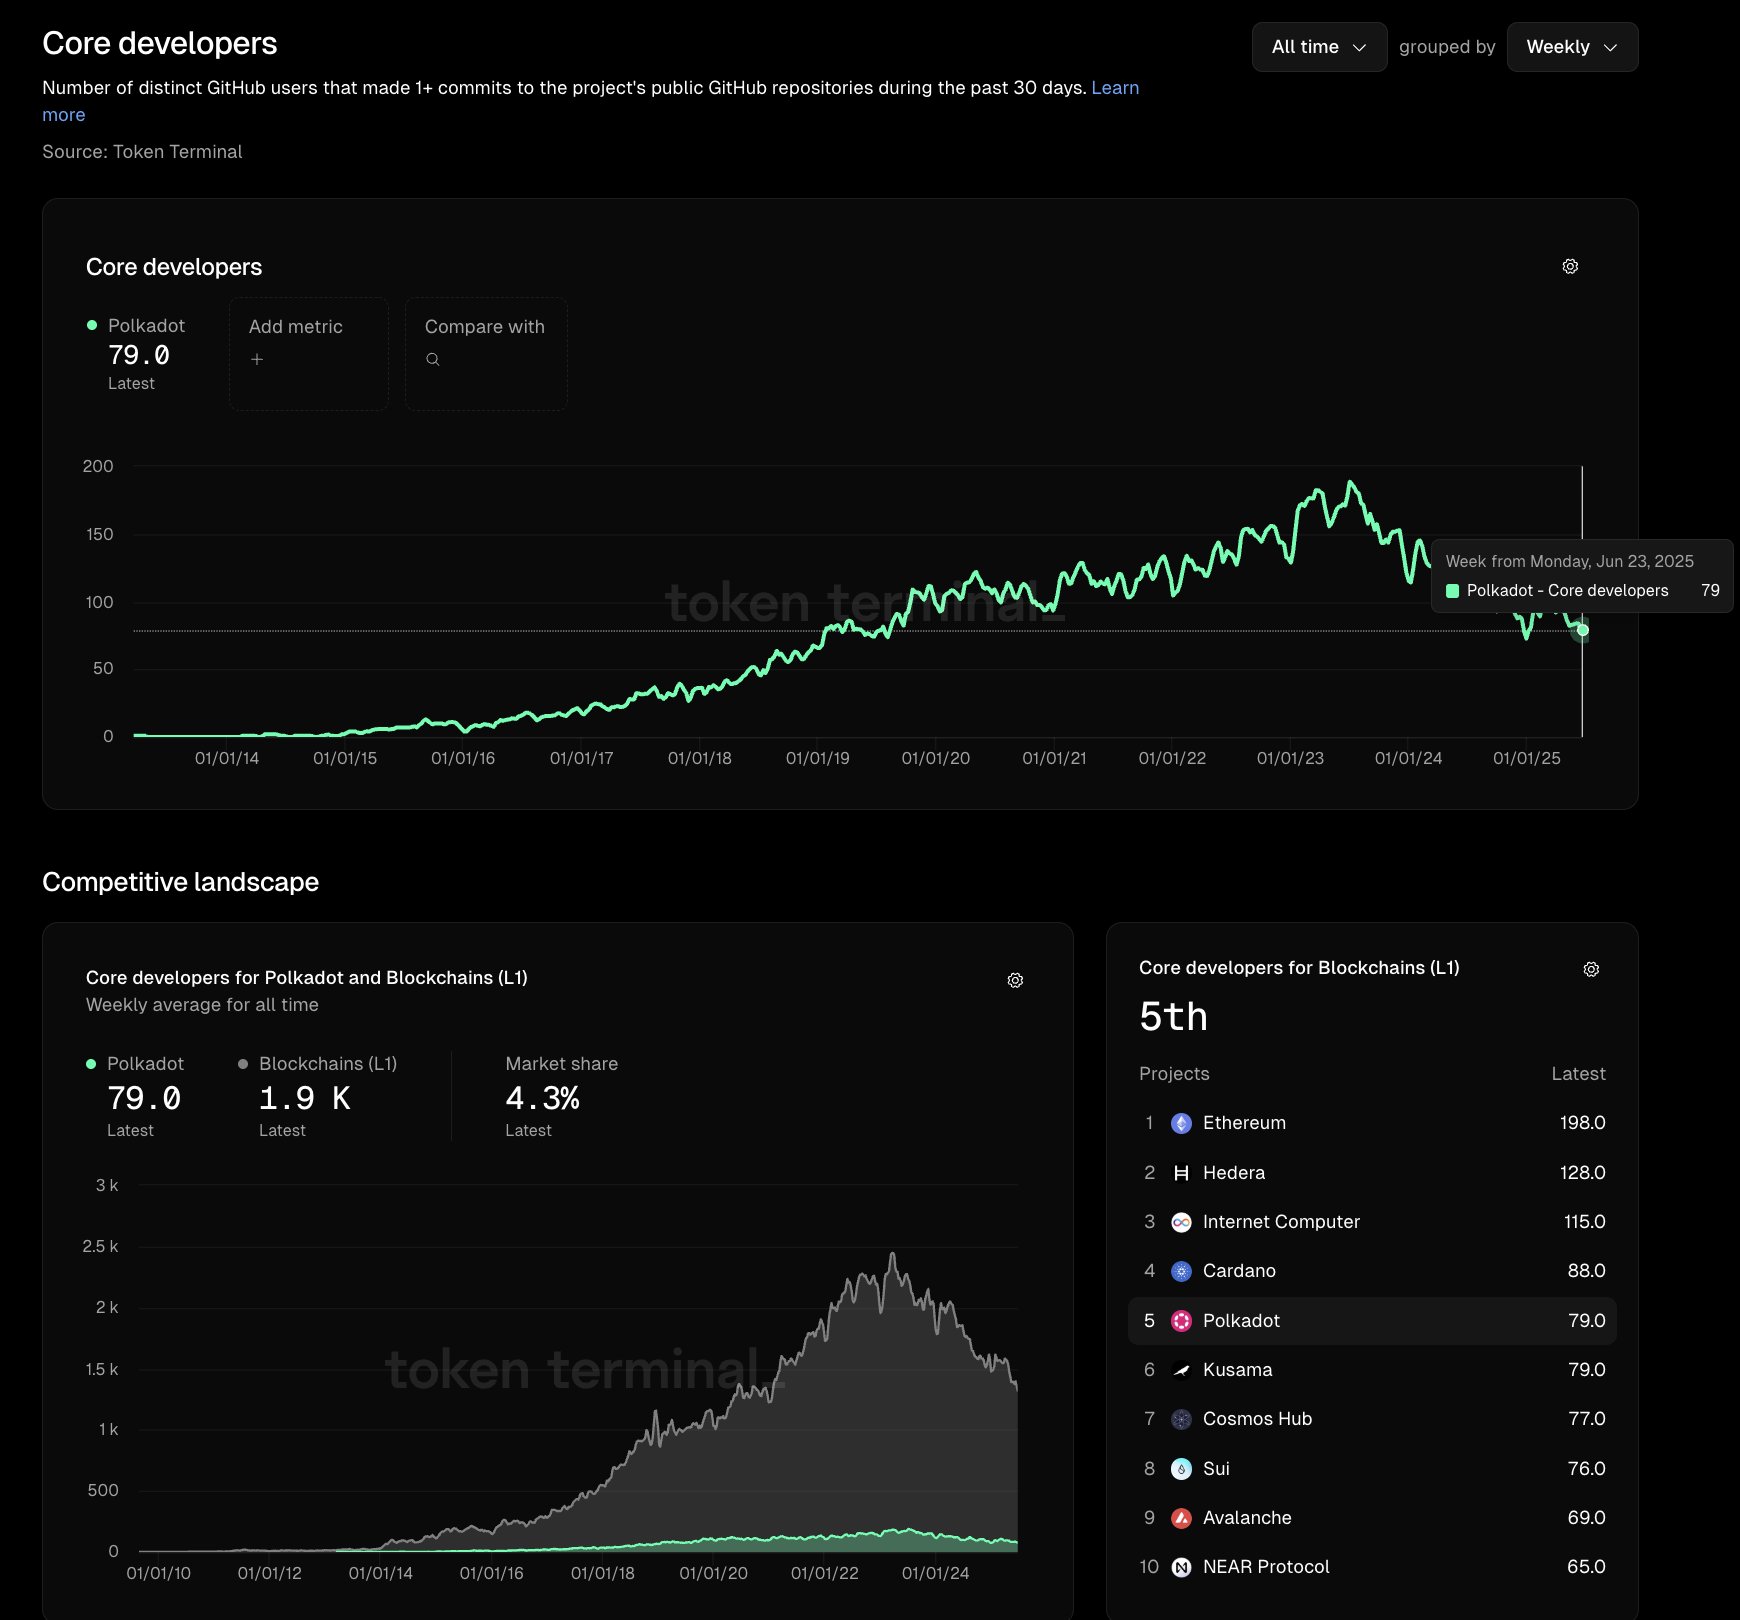Click the Avalanche logo icon
The image size is (1740, 1620).
pos(1181,1518)
